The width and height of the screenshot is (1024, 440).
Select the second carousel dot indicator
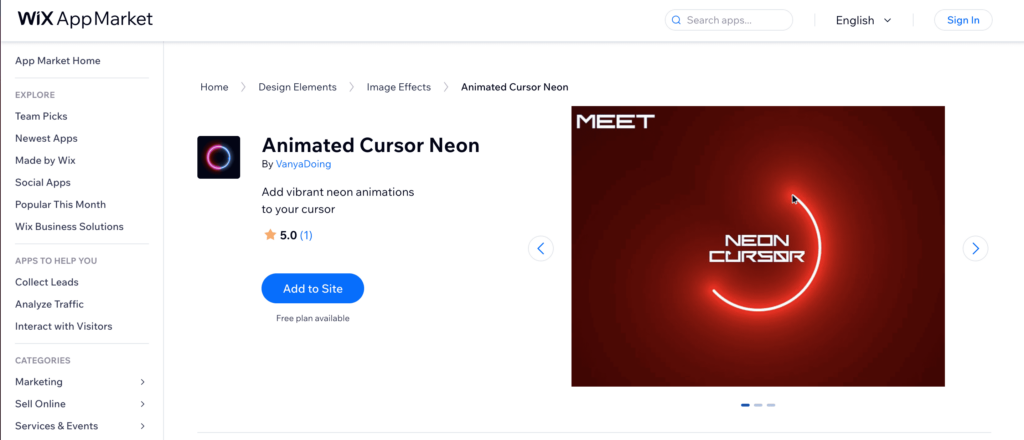tap(758, 405)
